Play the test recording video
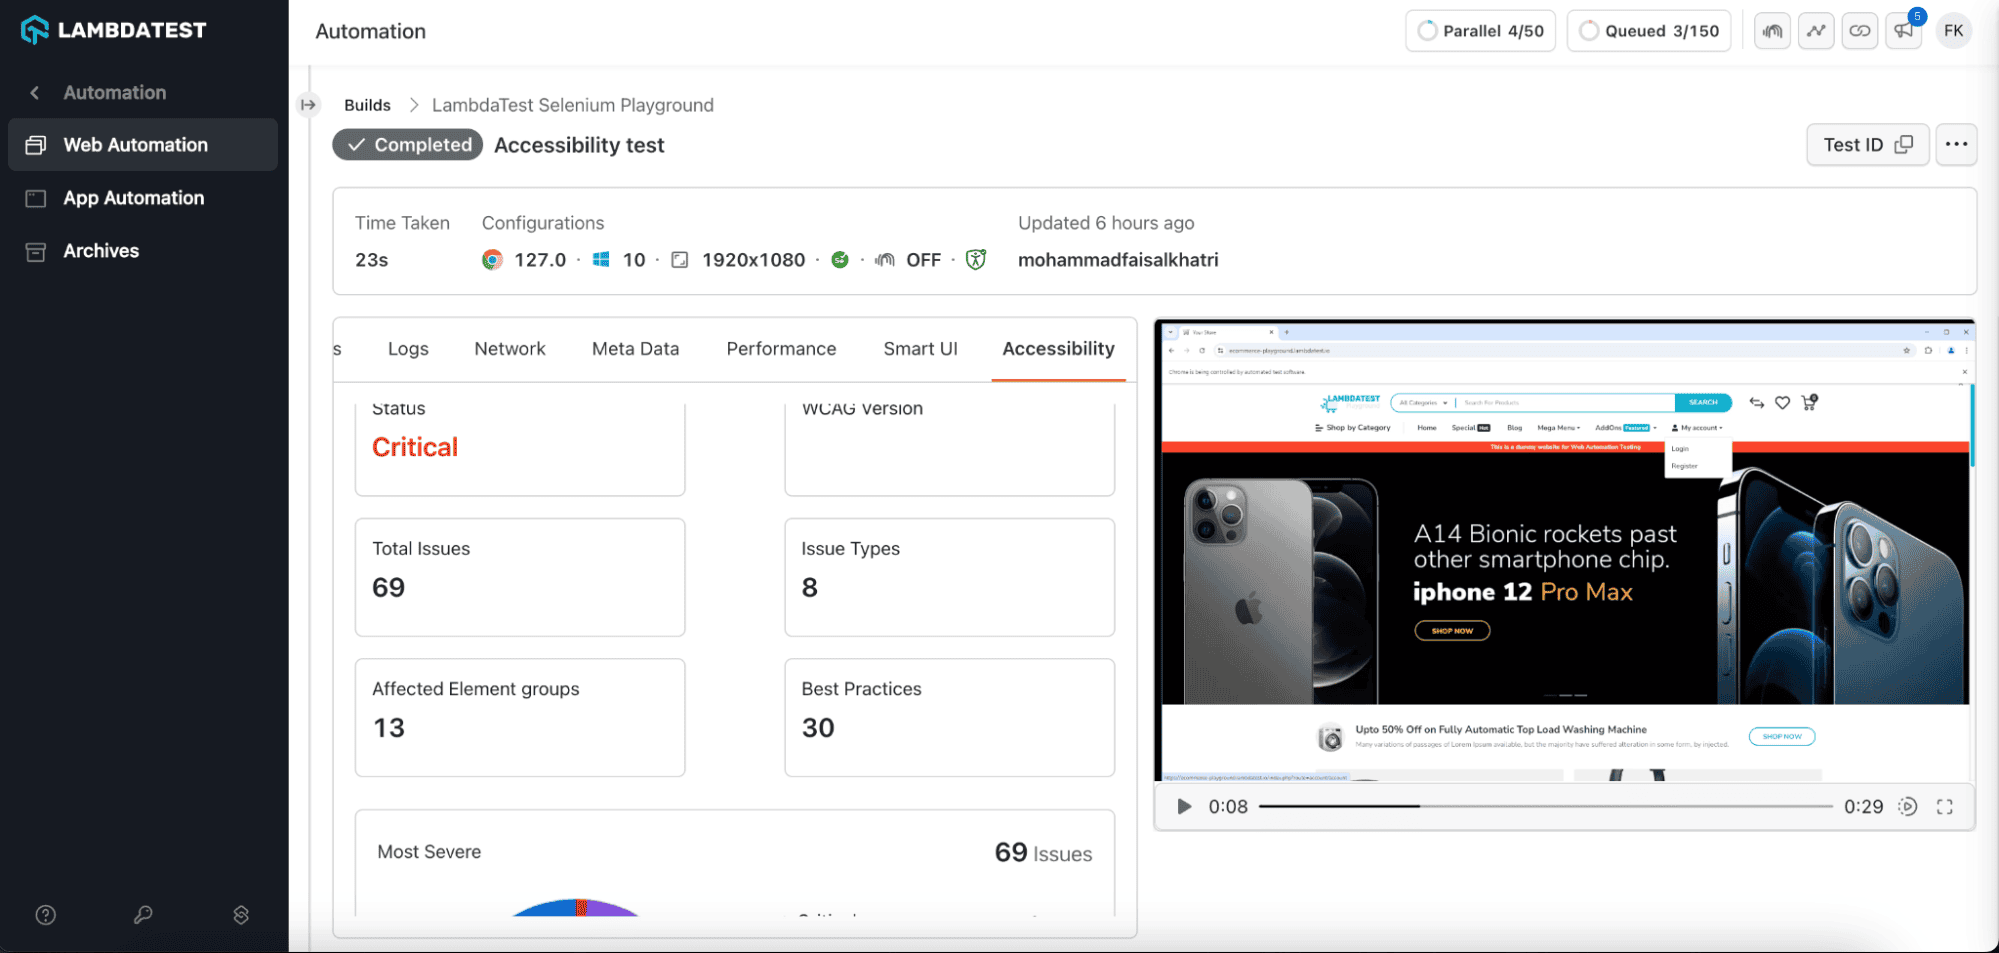 click(1184, 806)
